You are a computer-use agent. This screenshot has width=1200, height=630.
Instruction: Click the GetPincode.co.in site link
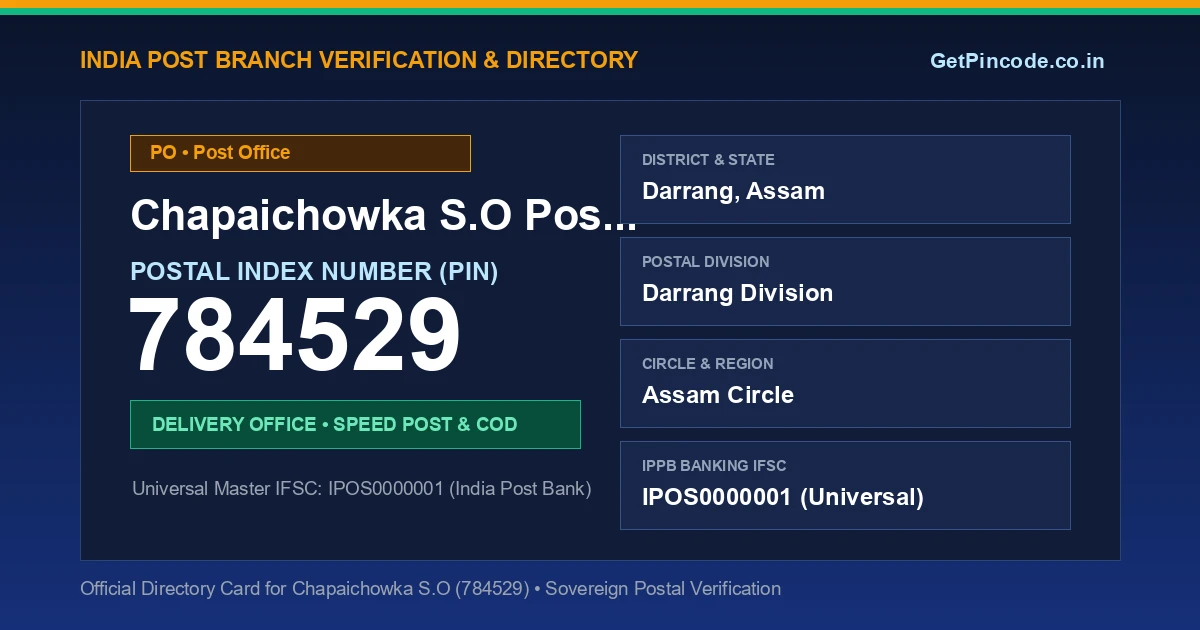pos(1017,61)
